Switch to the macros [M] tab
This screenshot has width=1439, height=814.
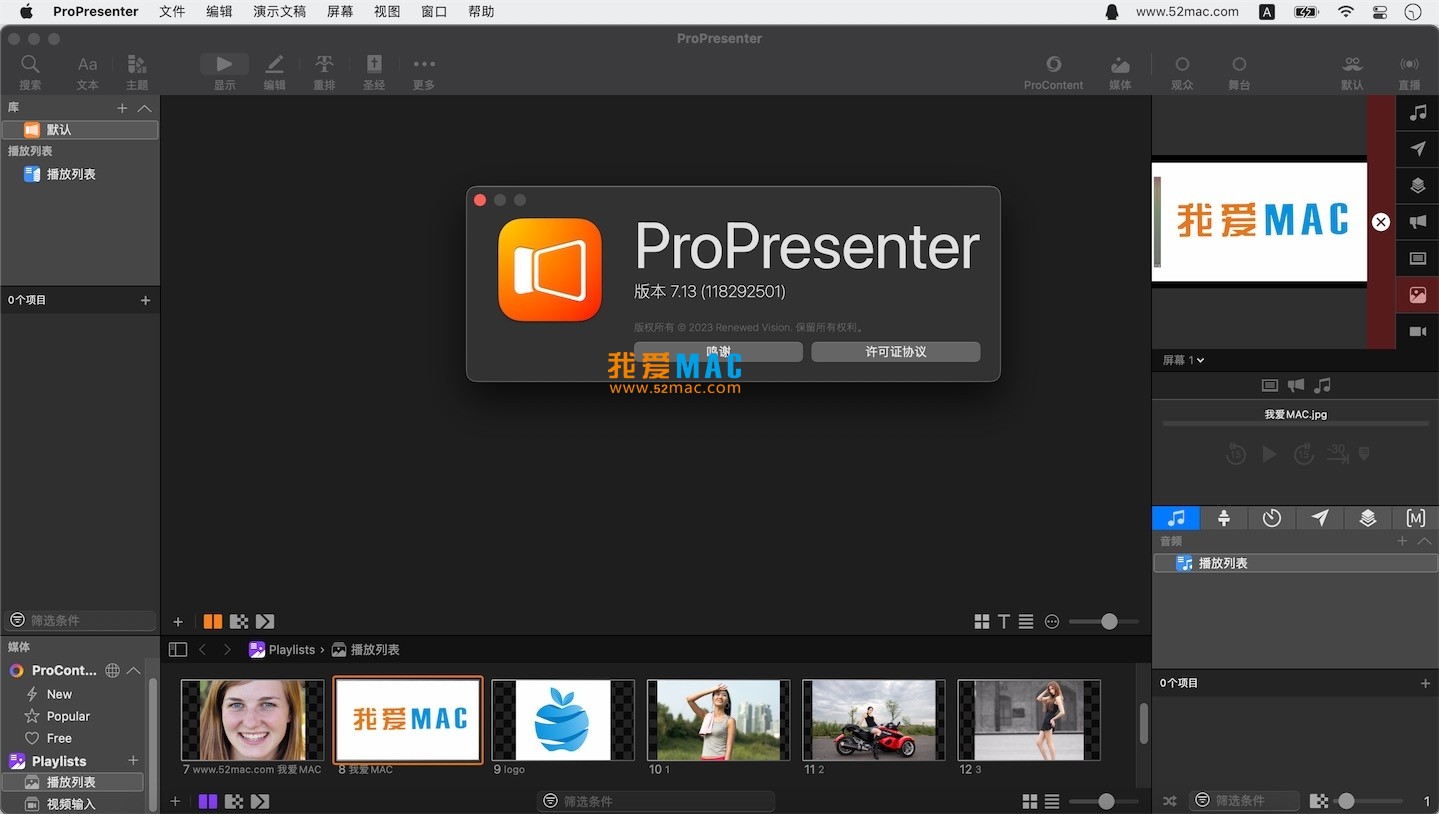(1415, 518)
